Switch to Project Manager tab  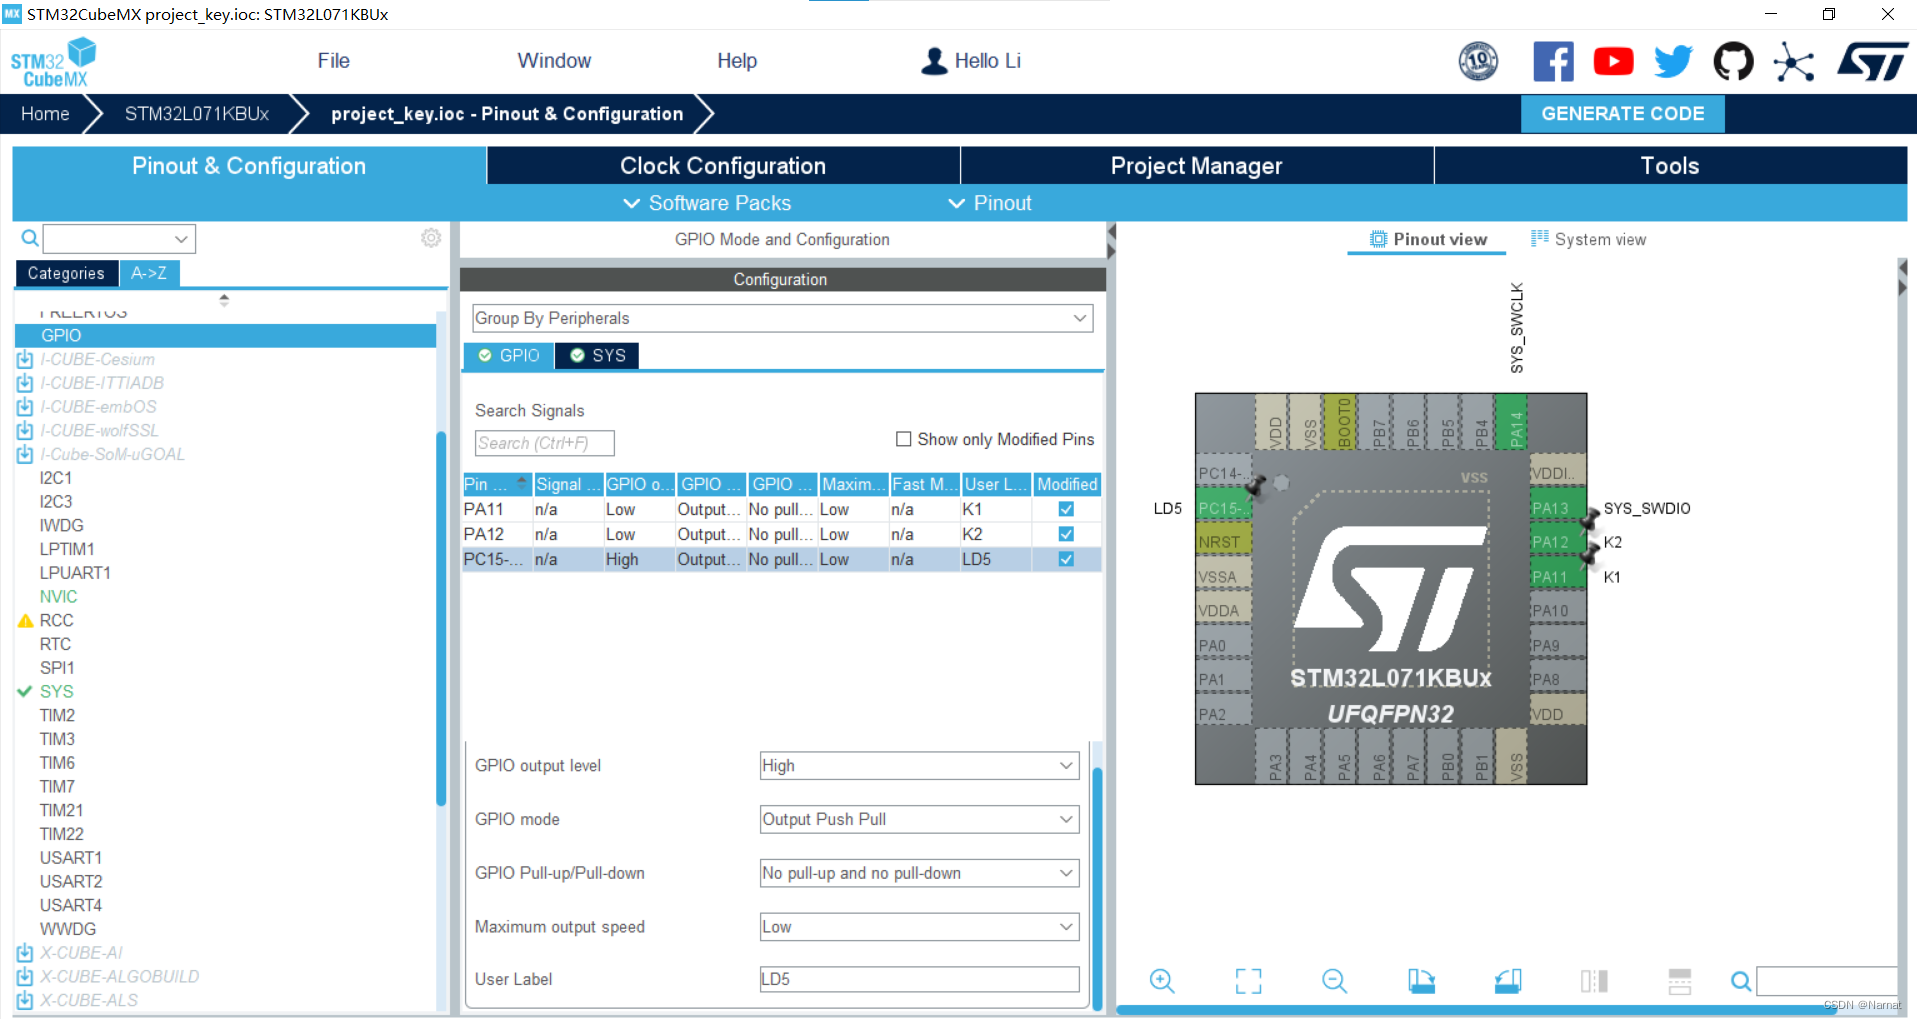[1197, 166]
